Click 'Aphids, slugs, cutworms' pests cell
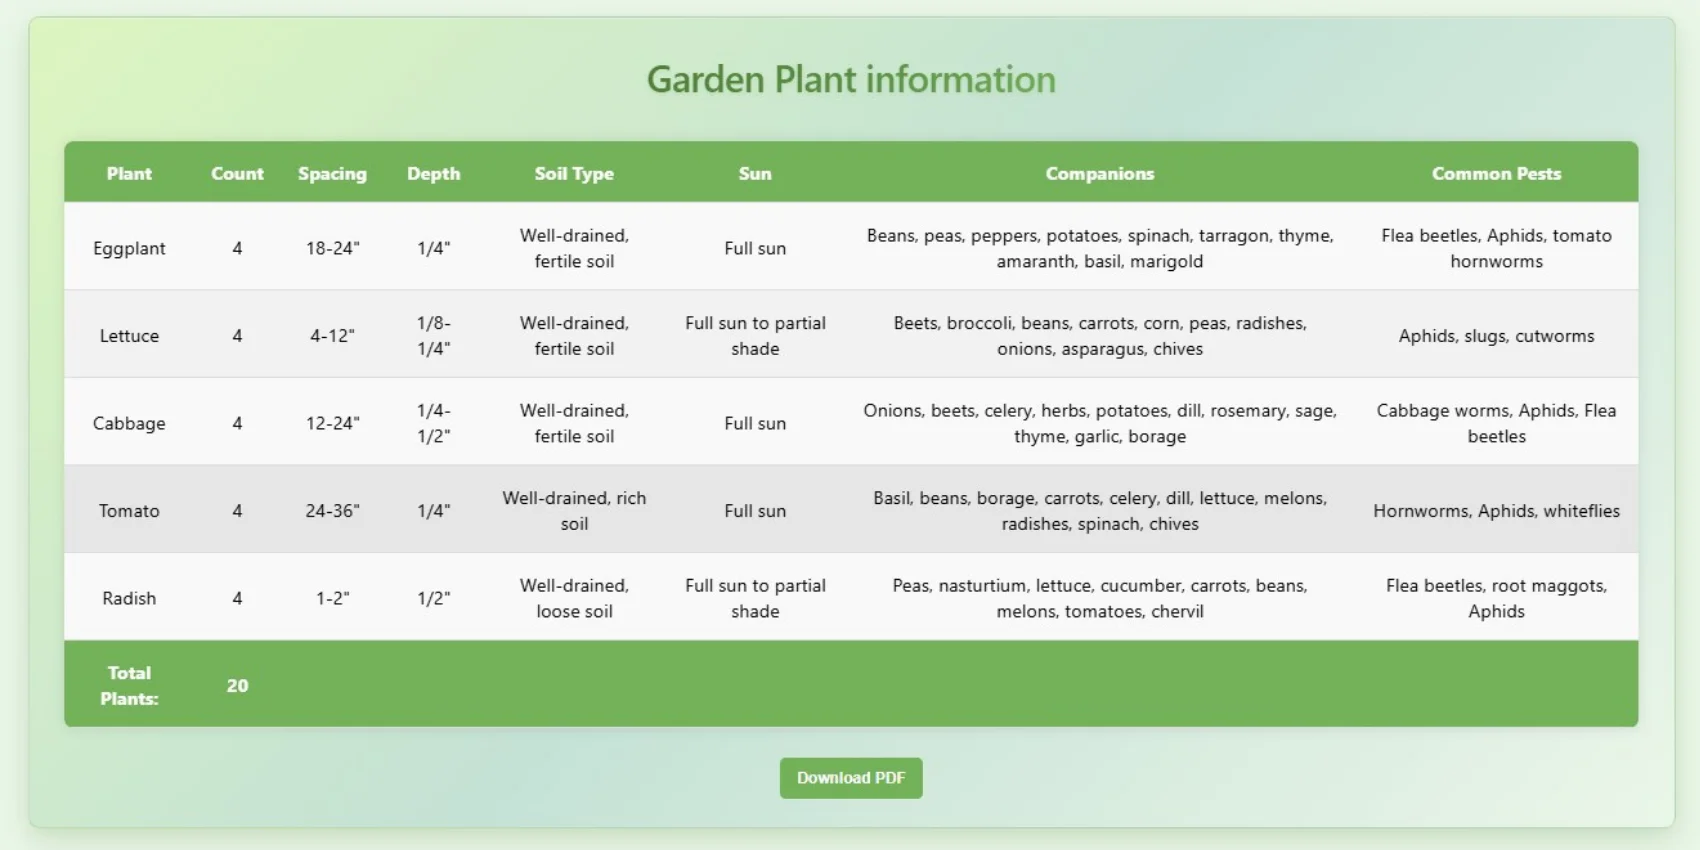Viewport: 1700px width, 850px height. coord(1496,336)
